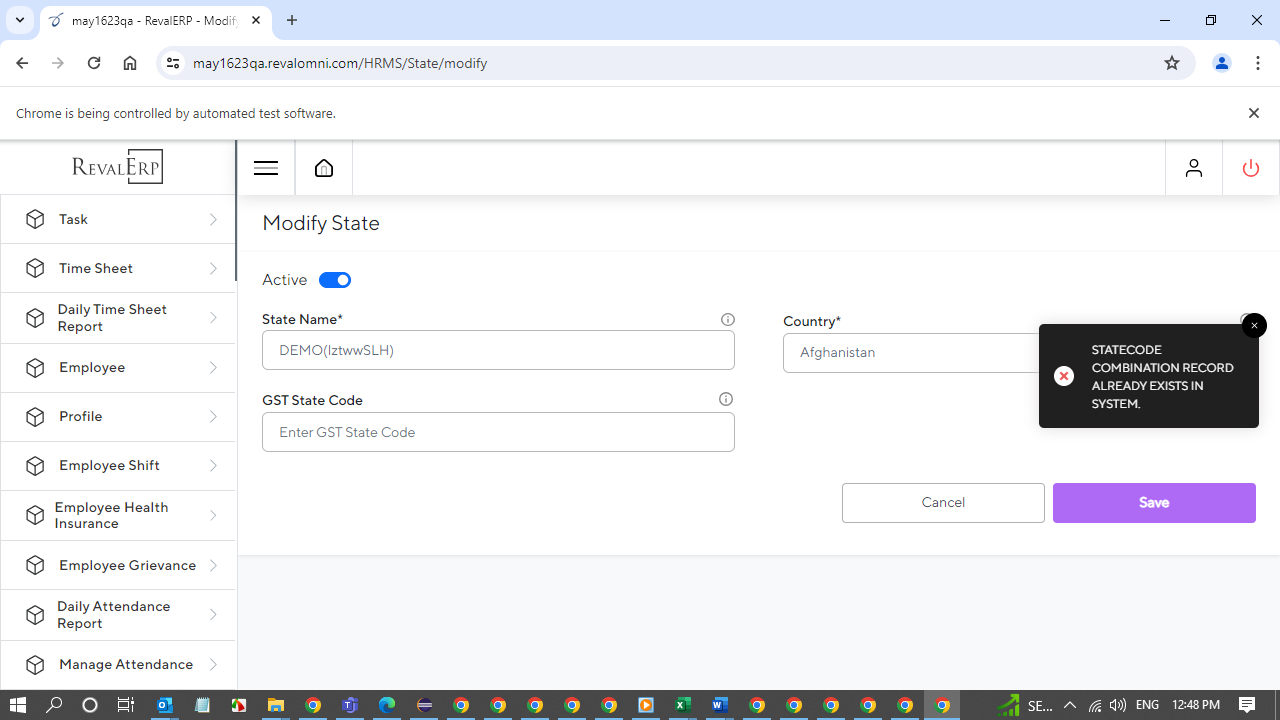Click the GST State Code input field
The width and height of the screenshot is (1280, 720).
pos(498,432)
